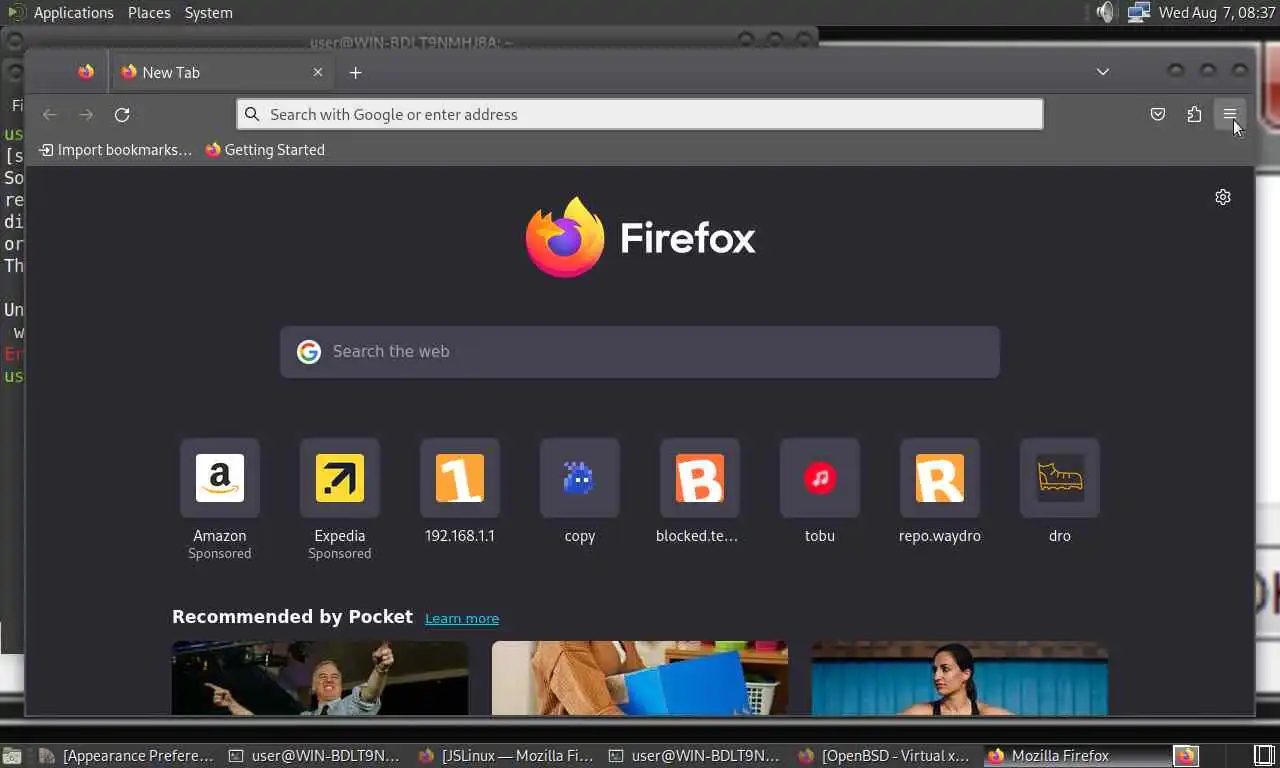Click the Pocket Learn more link

[462, 618]
